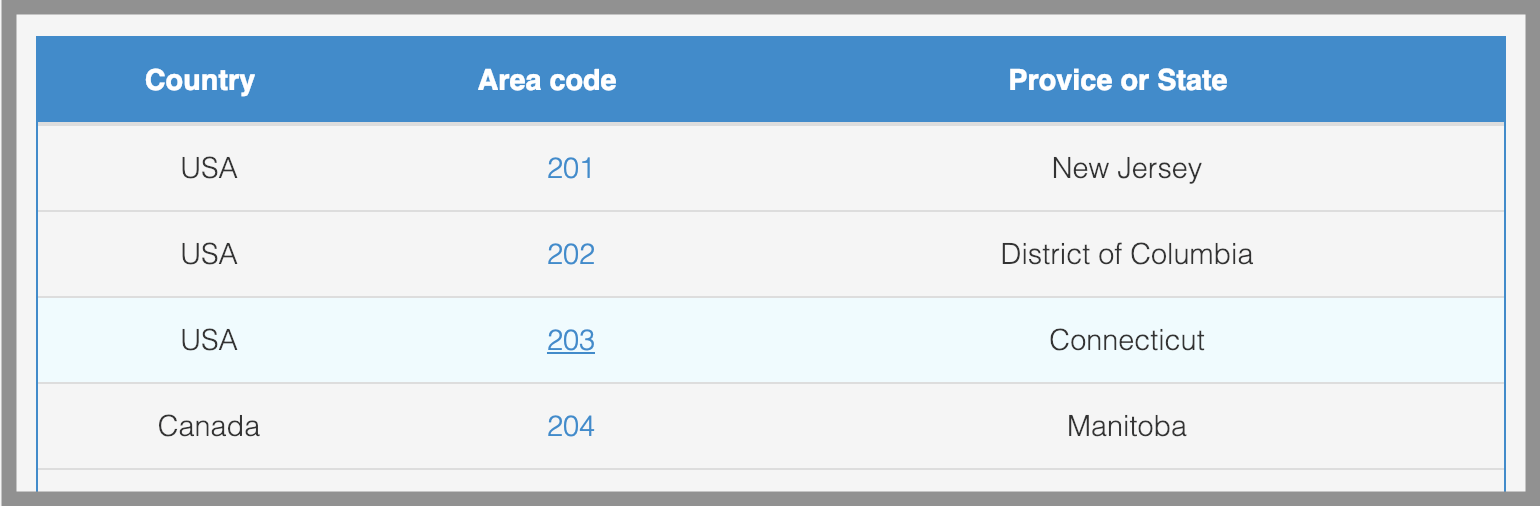Click empty space between 201 and New Jersey
1540x506 pixels.
[820, 168]
